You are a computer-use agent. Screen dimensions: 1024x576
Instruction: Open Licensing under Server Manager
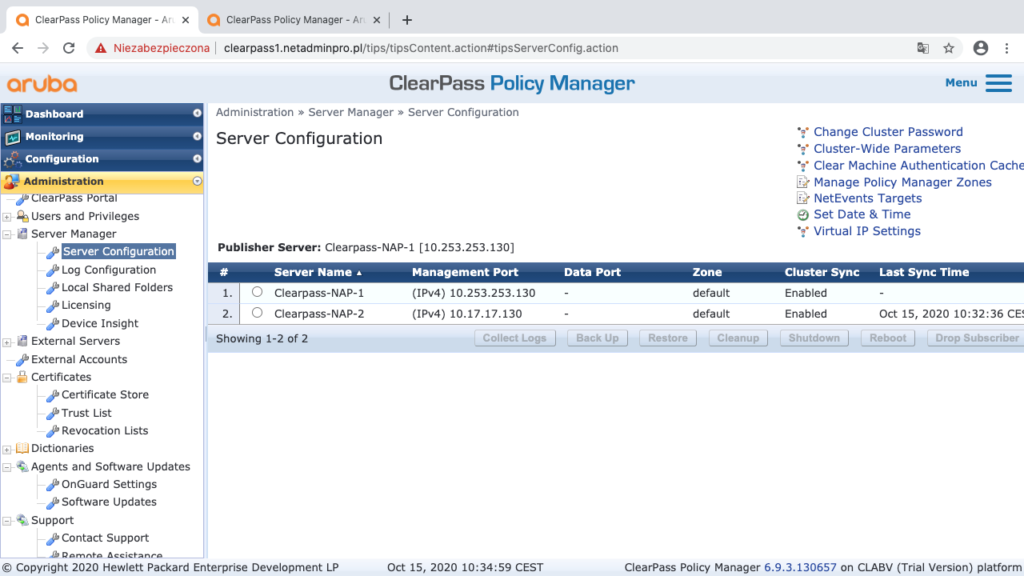pos(86,305)
